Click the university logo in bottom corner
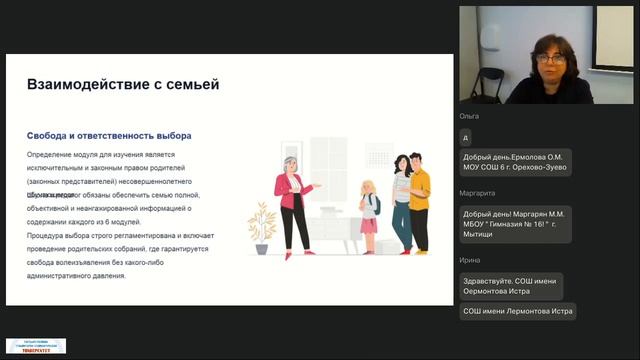This screenshot has height=360, width=640. [36, 346]
